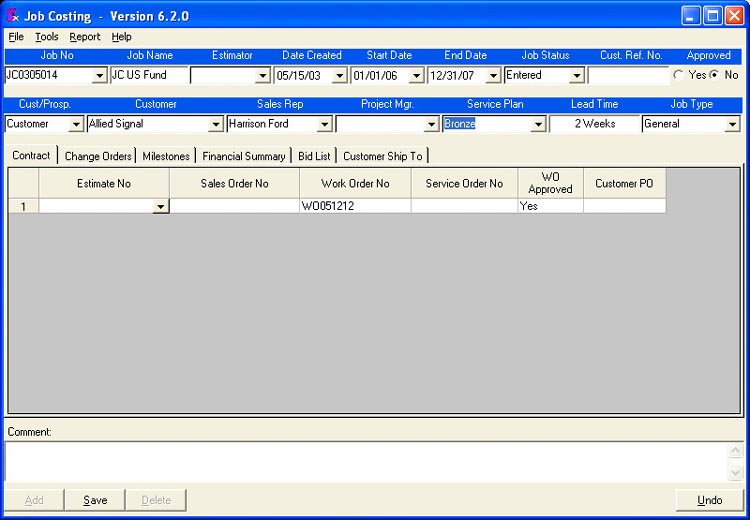The image size is (750, 520).
Task: Open the Start Date dropdown calendar
Action: (416, 75)
